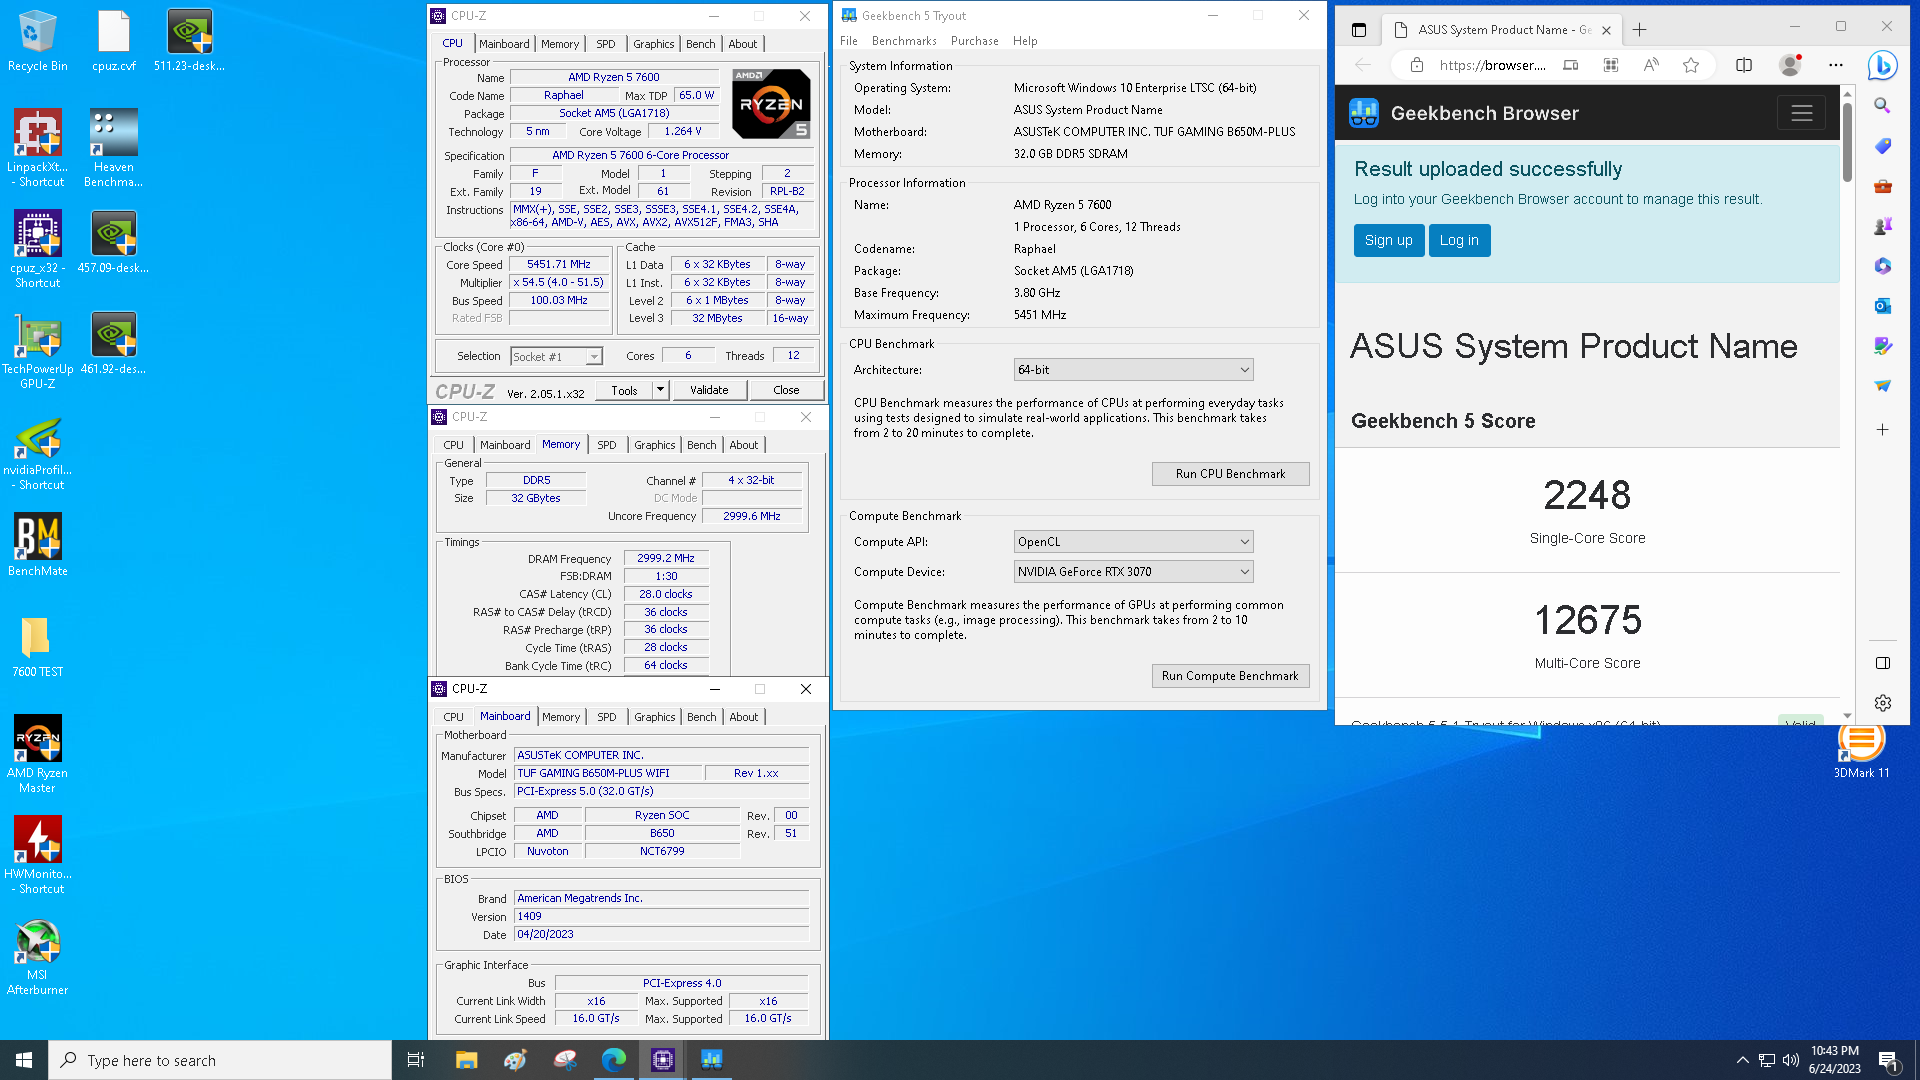This screenshot has width=1920, height=1080.
Task: Open Edge sidebar search icon
Action: tap(1882, 105)
